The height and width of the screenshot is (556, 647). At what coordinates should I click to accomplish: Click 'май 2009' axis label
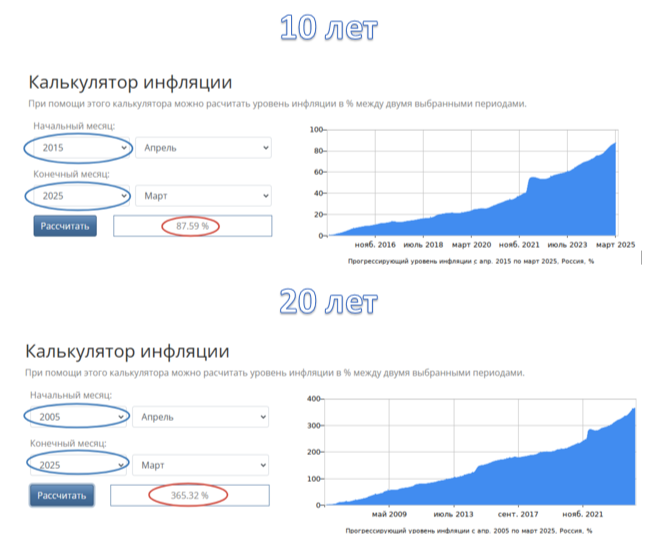coord(389,514)
